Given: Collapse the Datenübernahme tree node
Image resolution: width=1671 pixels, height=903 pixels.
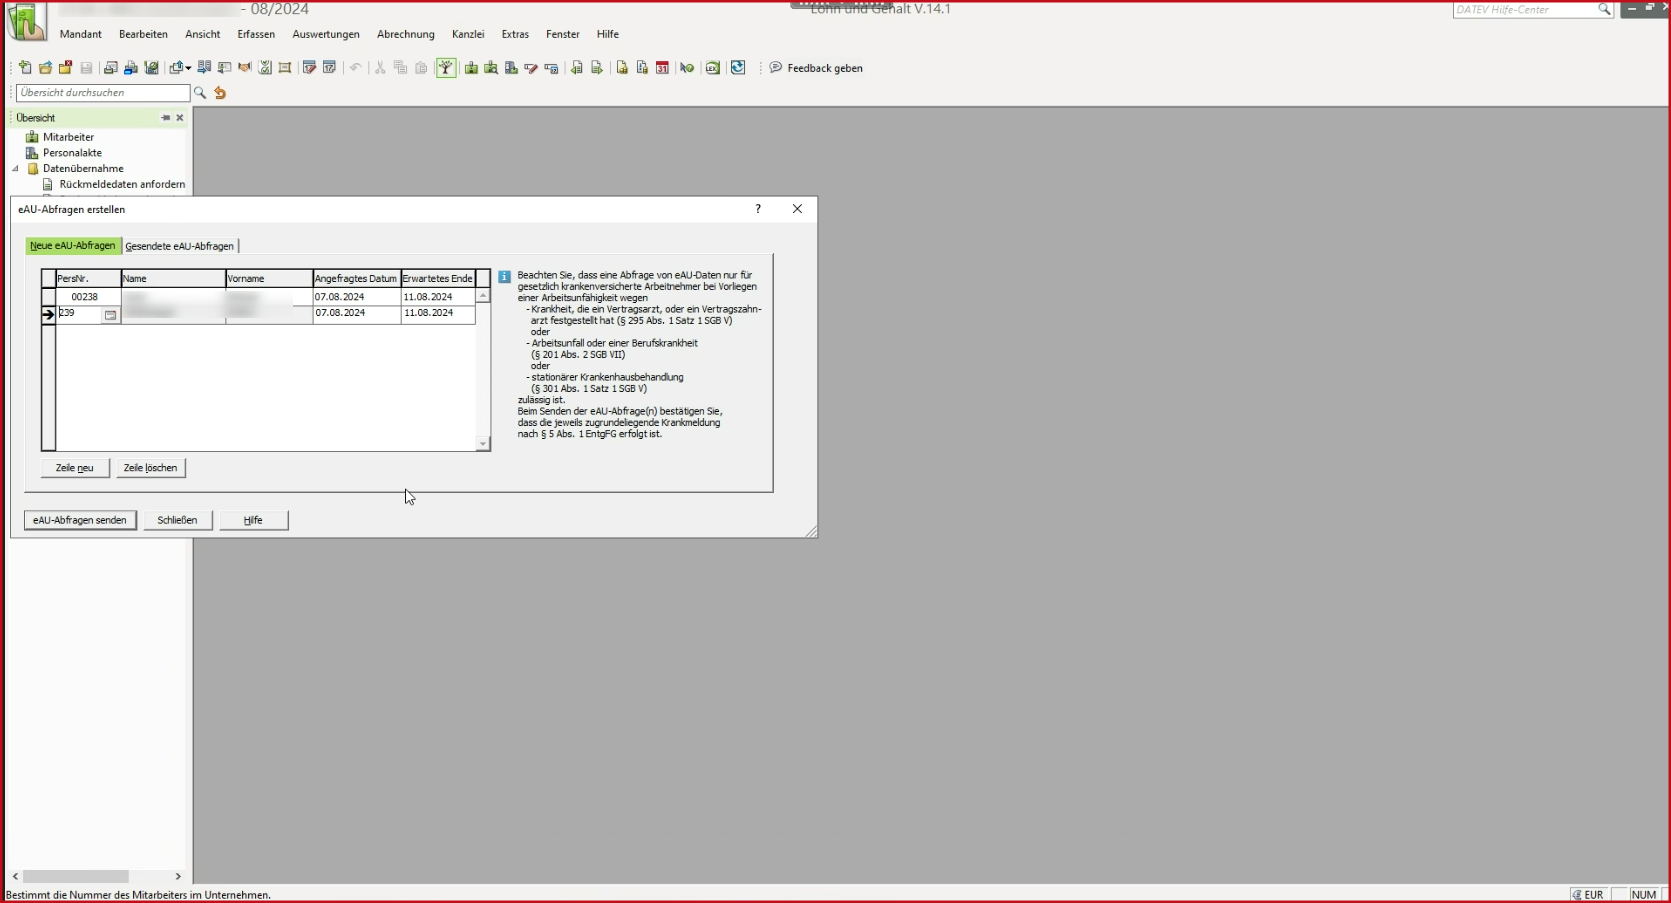Looking at the screenshot, I should (x=16, y=169).
